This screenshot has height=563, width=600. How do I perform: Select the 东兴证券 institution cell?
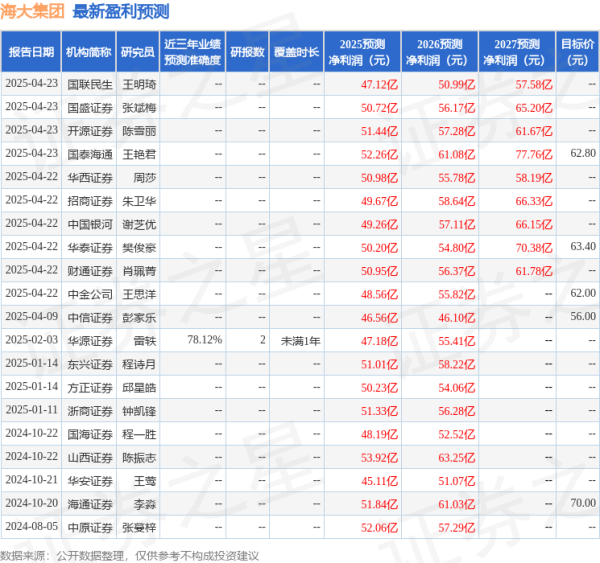[x=90, y=364]
